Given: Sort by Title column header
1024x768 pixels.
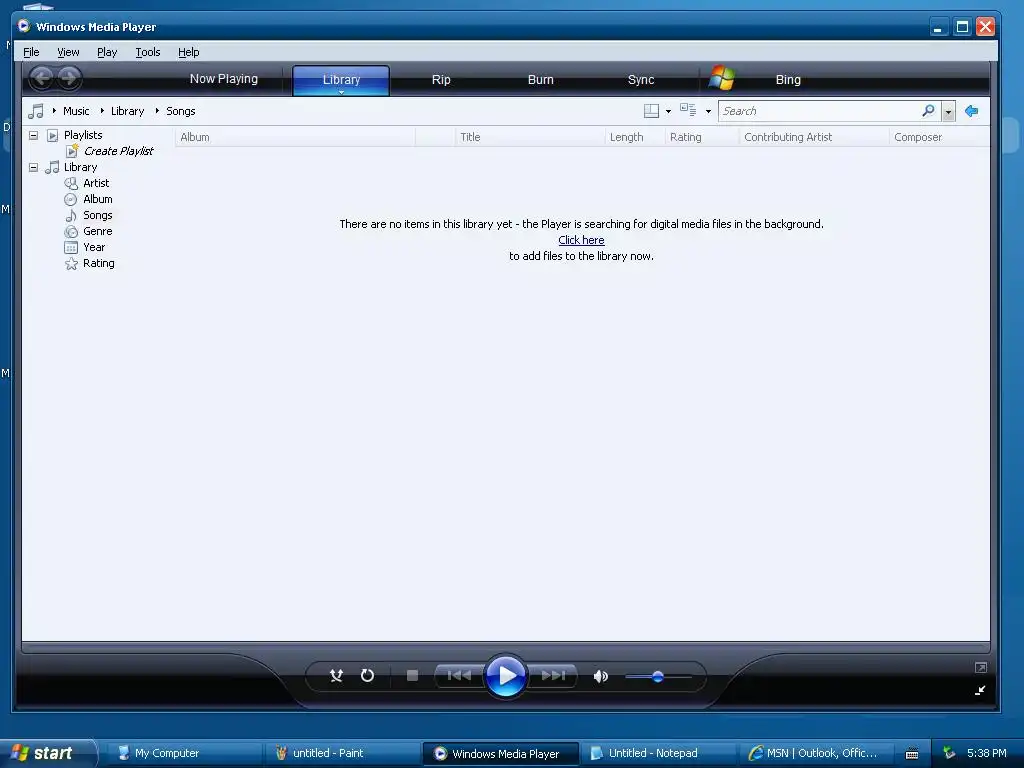Looking at the screenshot, I should click(530, 137).
